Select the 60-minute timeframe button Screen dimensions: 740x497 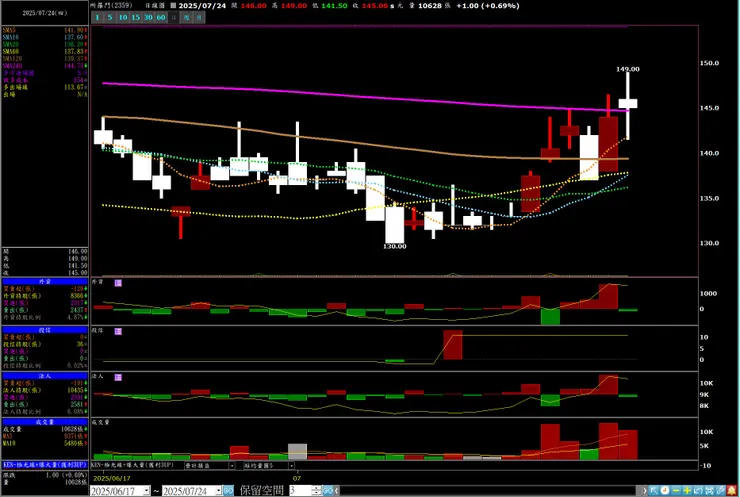(161, 17)
